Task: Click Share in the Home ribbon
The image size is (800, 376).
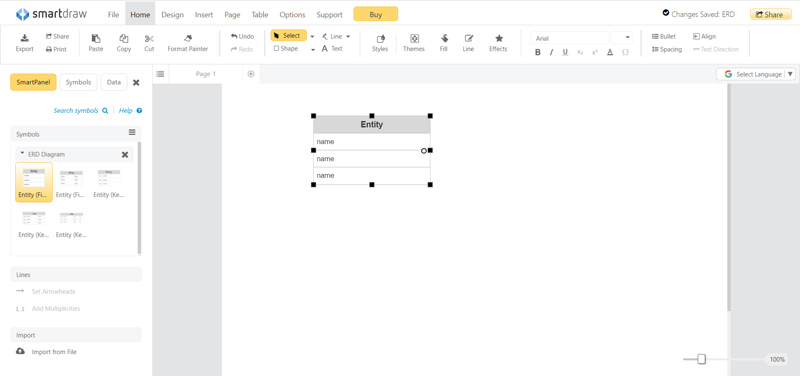Action: (57, 36)
